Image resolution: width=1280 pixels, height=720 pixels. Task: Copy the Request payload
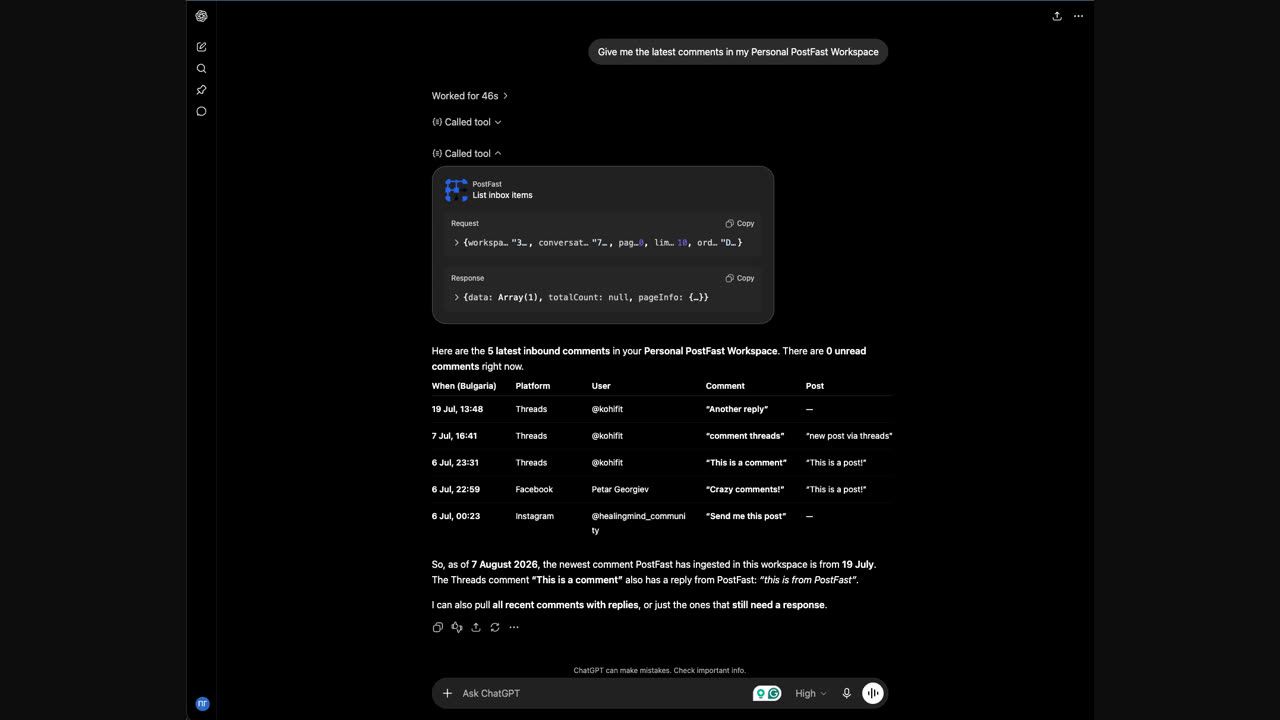pyautogui.click(x=740, y=224)
